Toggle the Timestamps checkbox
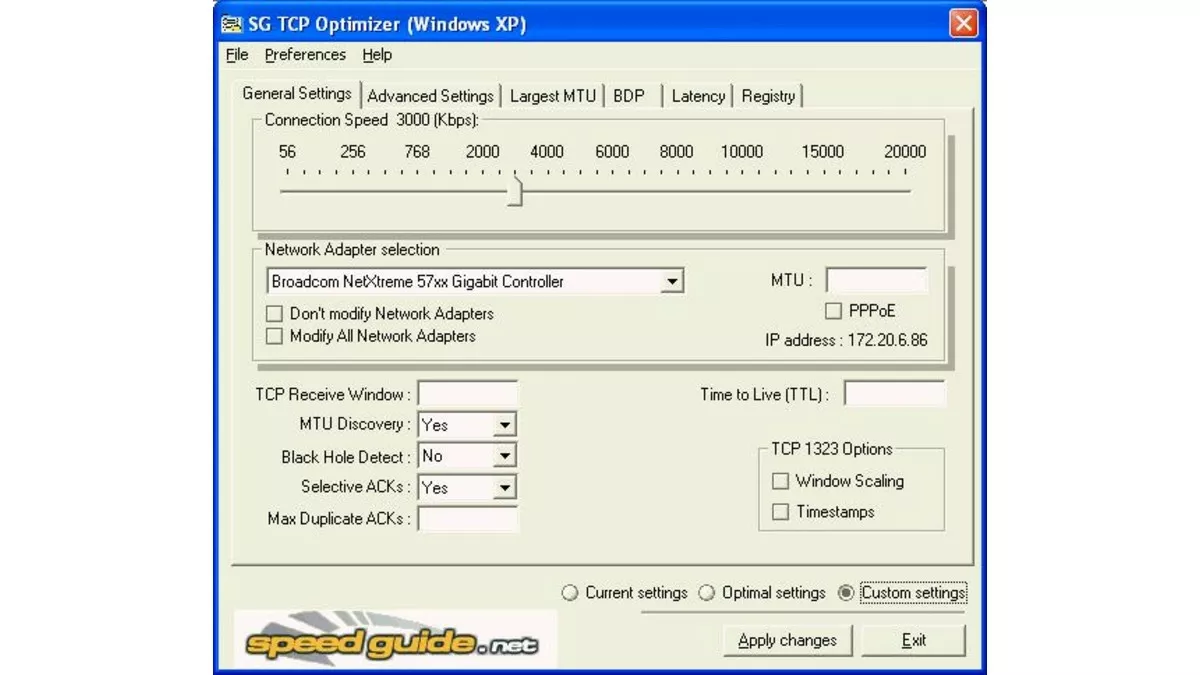1200x675 pixels. tap(780, 511)
